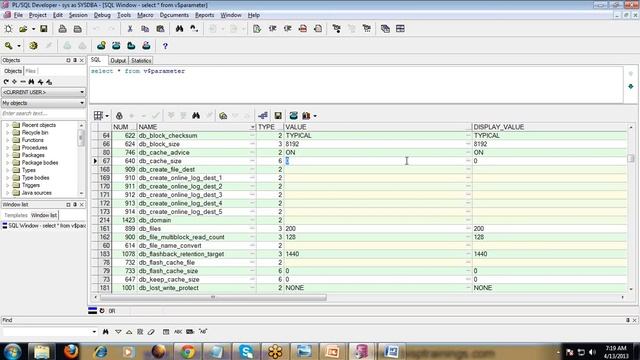Toggle the case-sensitive Ab option in Find bar
Screen dimensions: 640x360
coord(203,332)
